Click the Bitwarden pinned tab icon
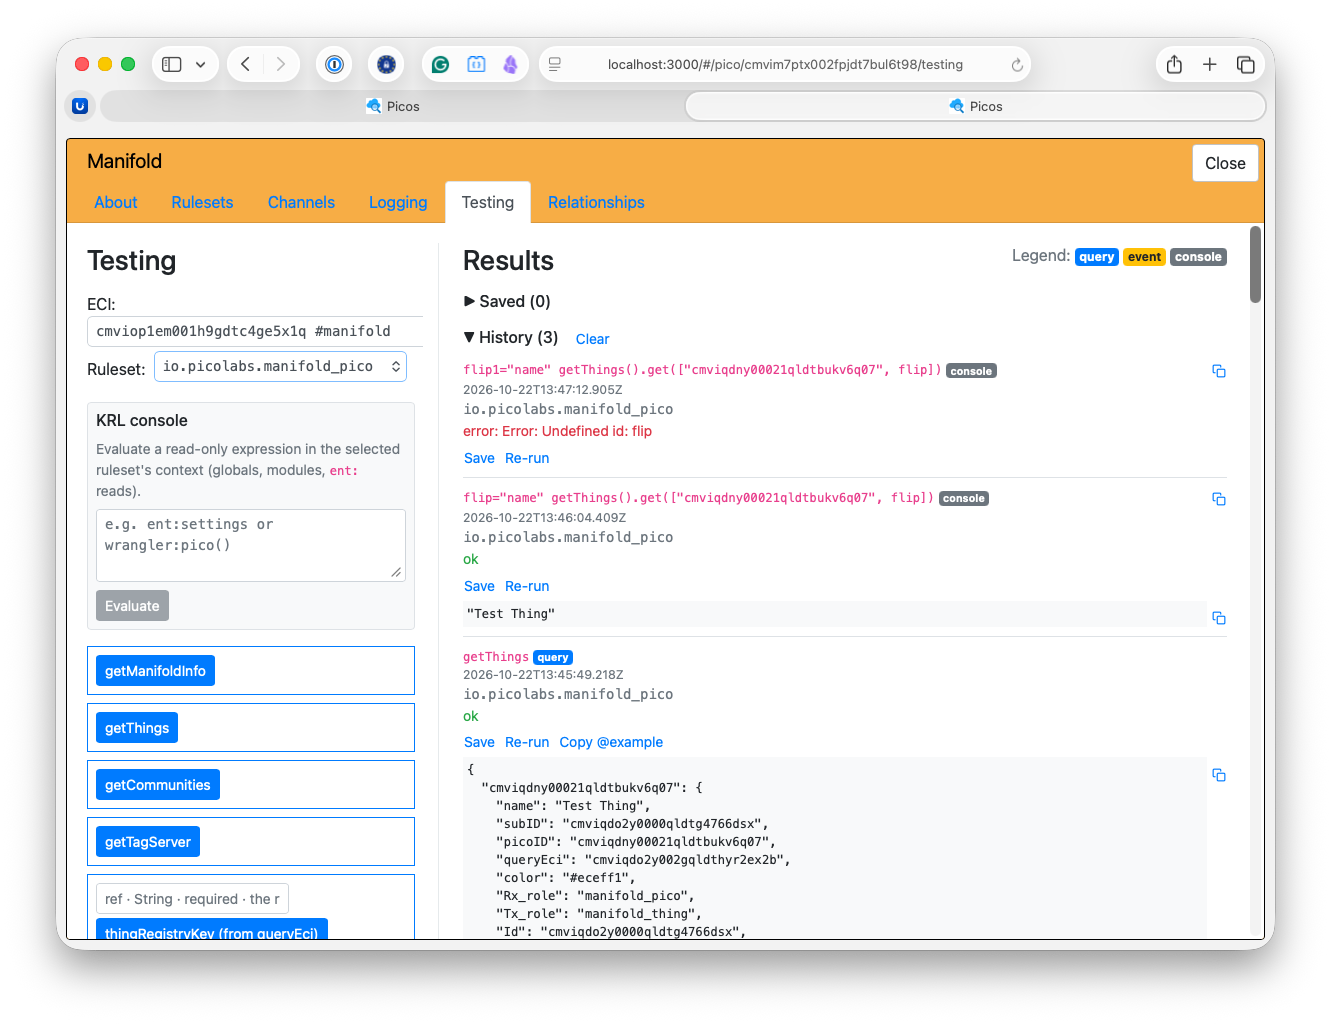 pos(80,106)
